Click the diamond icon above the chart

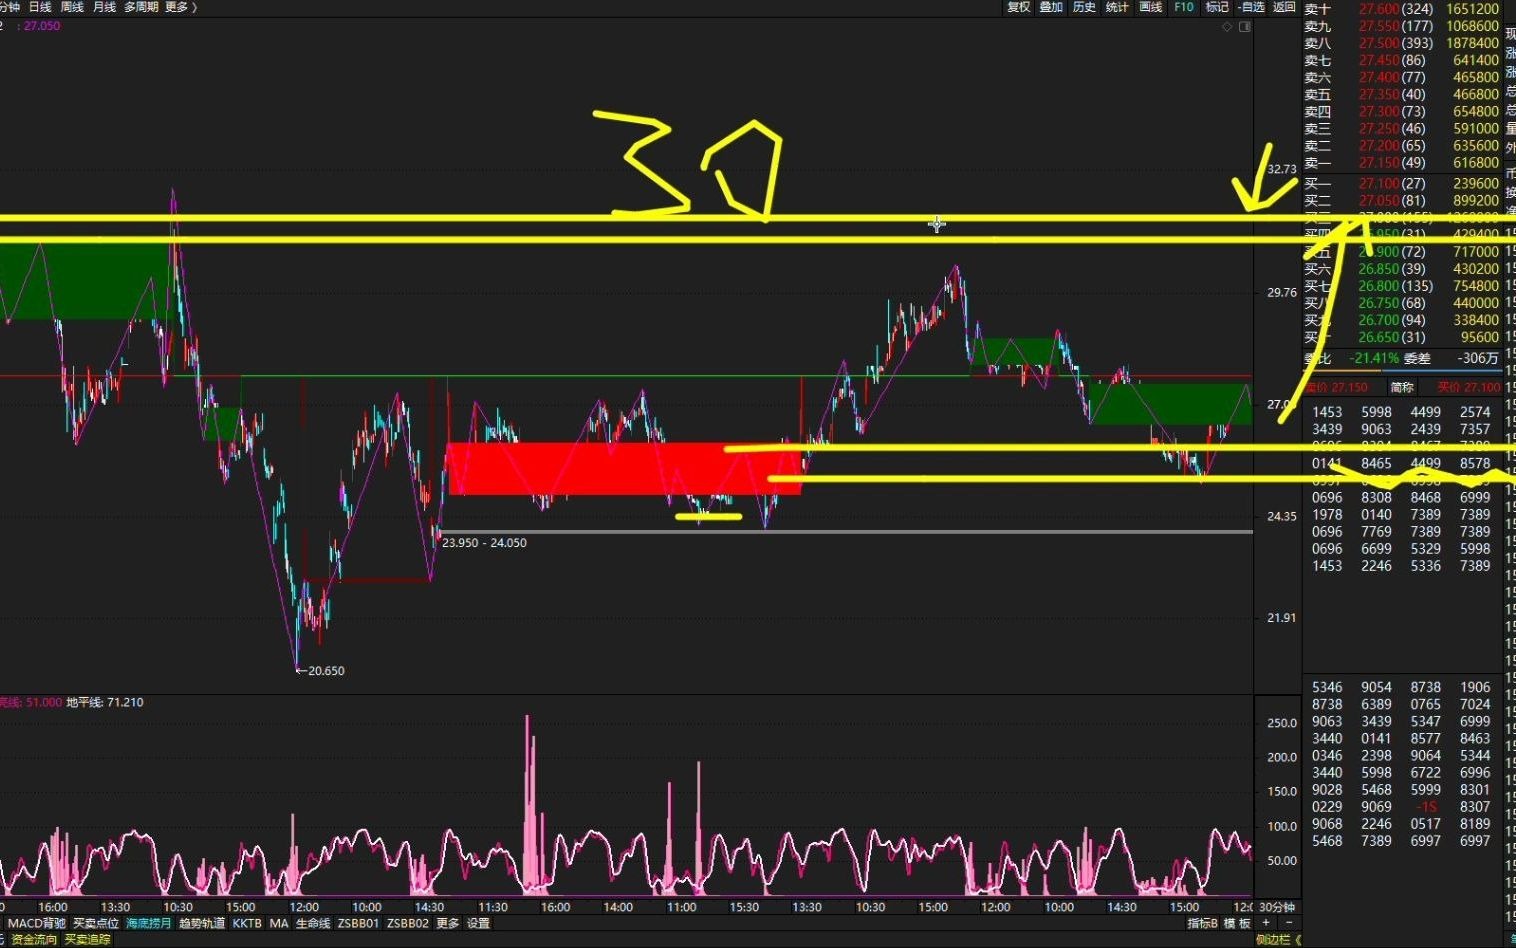1227,27
